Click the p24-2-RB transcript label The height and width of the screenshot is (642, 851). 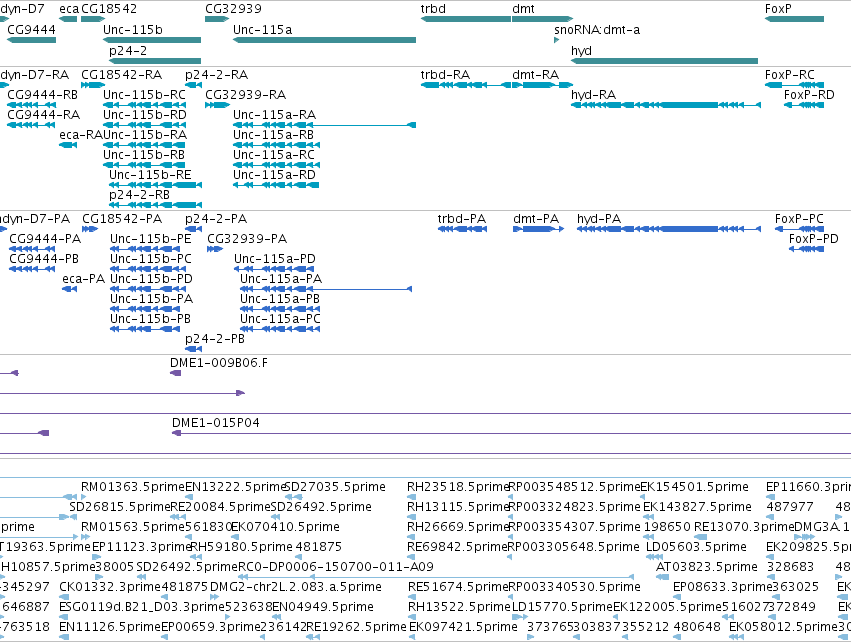tap(139, 195)
